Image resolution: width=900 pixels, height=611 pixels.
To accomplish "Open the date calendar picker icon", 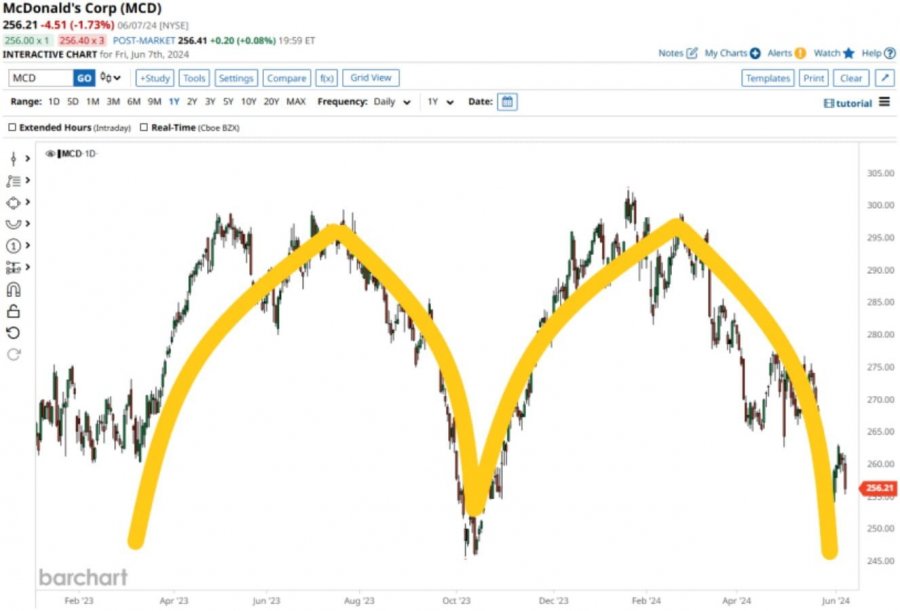I will pos(507,102).
